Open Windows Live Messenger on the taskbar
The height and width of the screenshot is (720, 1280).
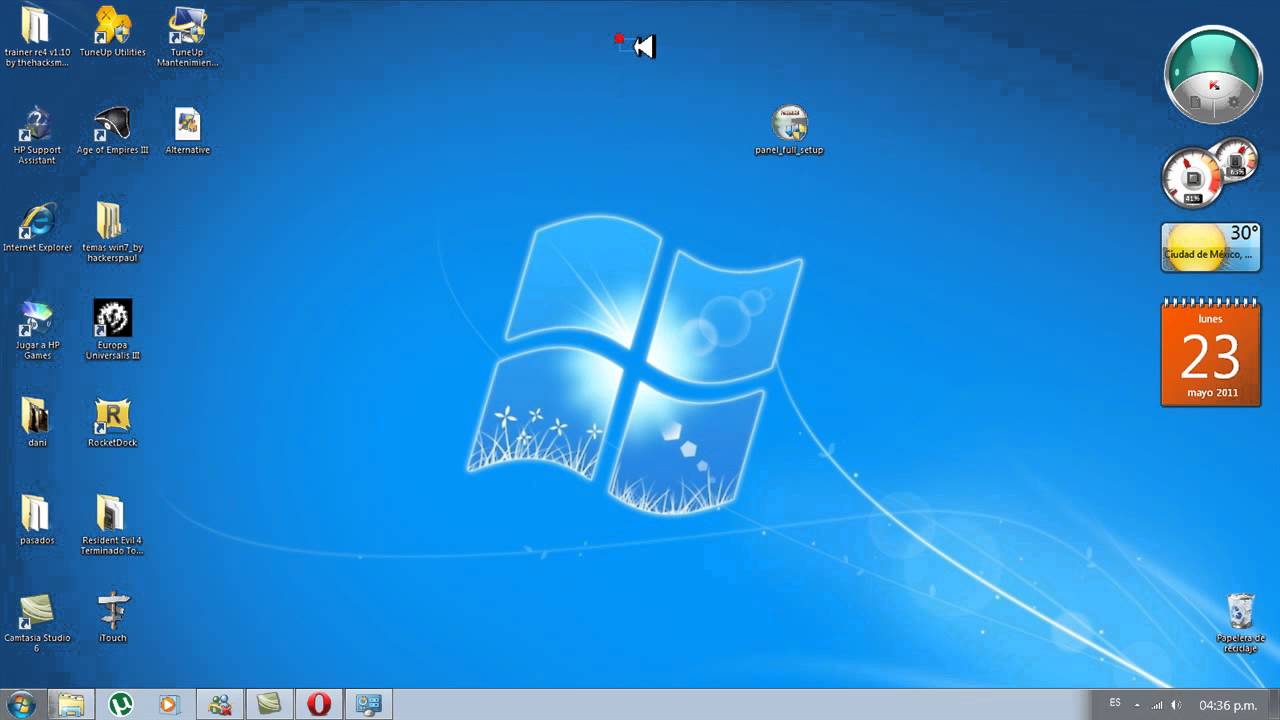pos(220,704)
